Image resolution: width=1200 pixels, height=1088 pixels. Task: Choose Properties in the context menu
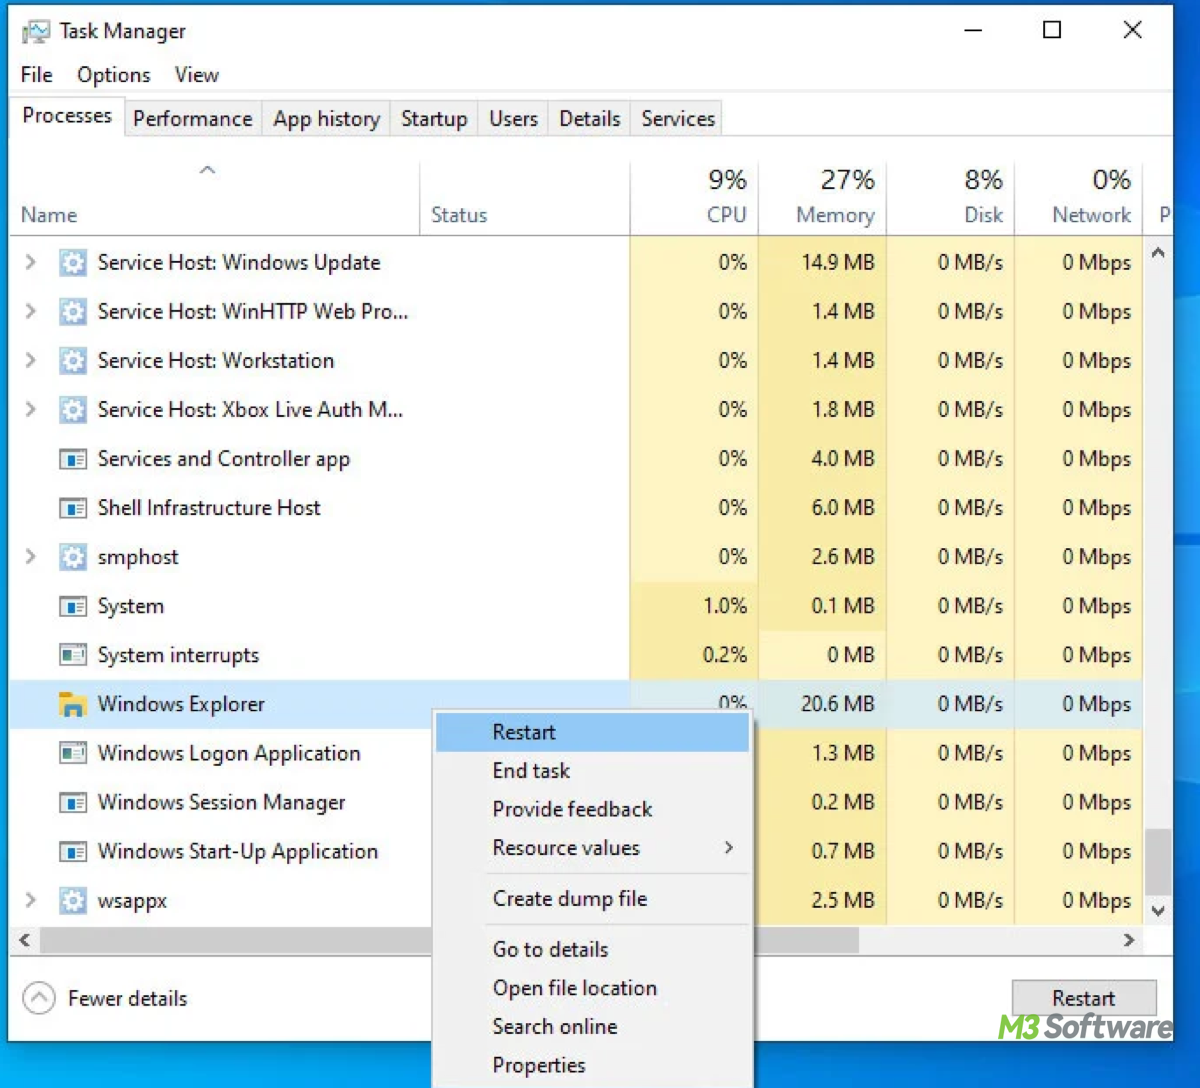point(592,1065)
